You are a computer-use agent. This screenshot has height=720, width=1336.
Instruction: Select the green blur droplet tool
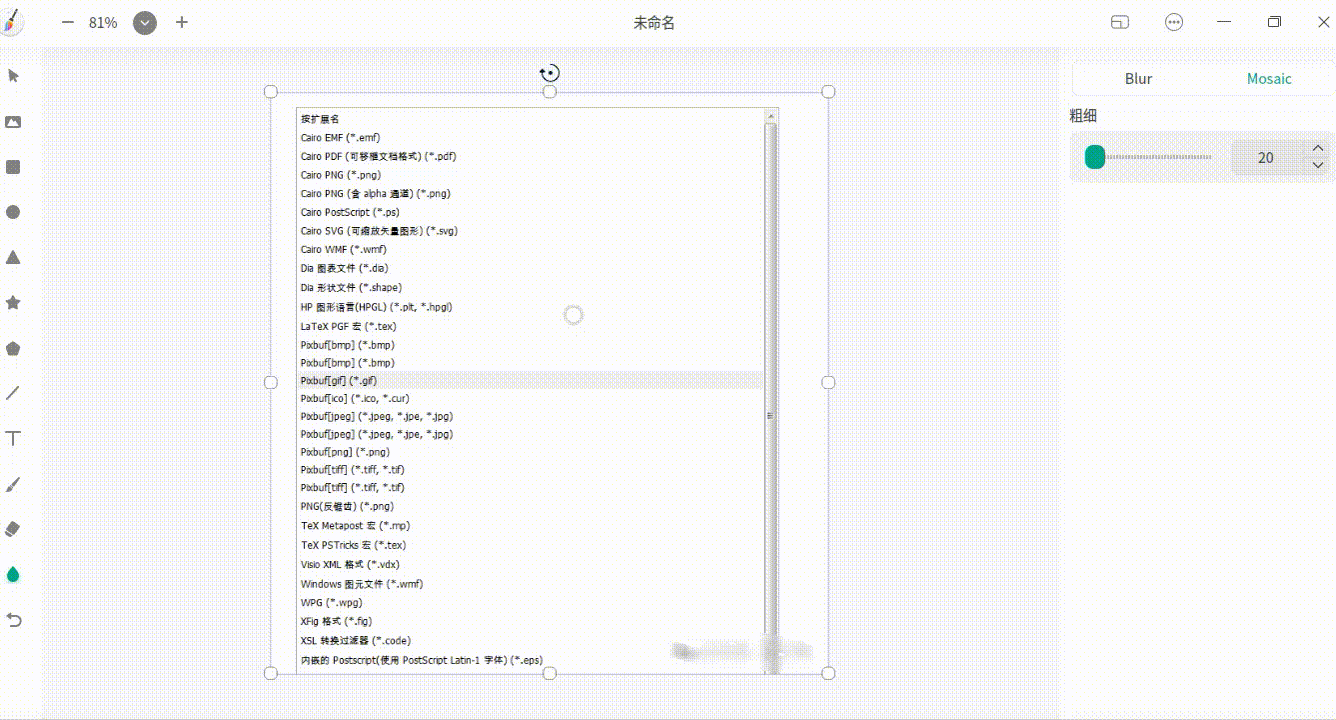14,574
